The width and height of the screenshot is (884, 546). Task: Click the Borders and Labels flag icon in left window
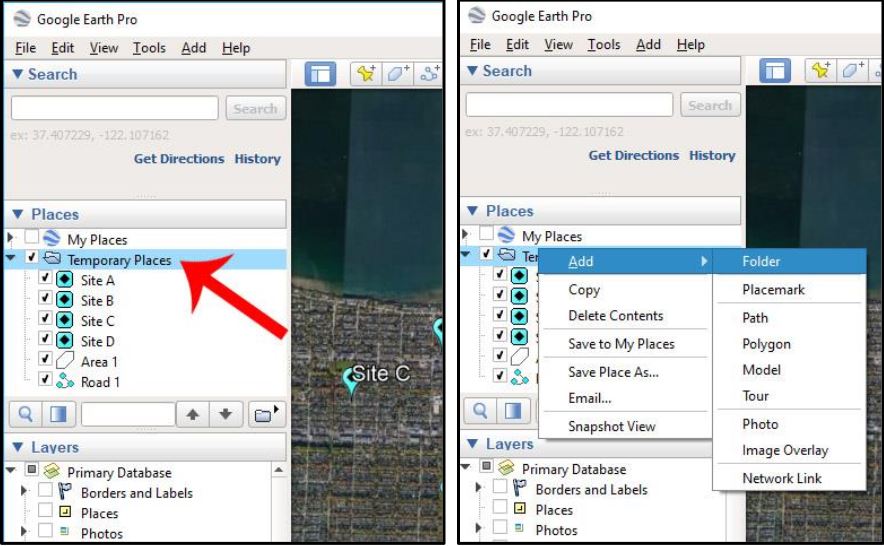click(65, 492)
